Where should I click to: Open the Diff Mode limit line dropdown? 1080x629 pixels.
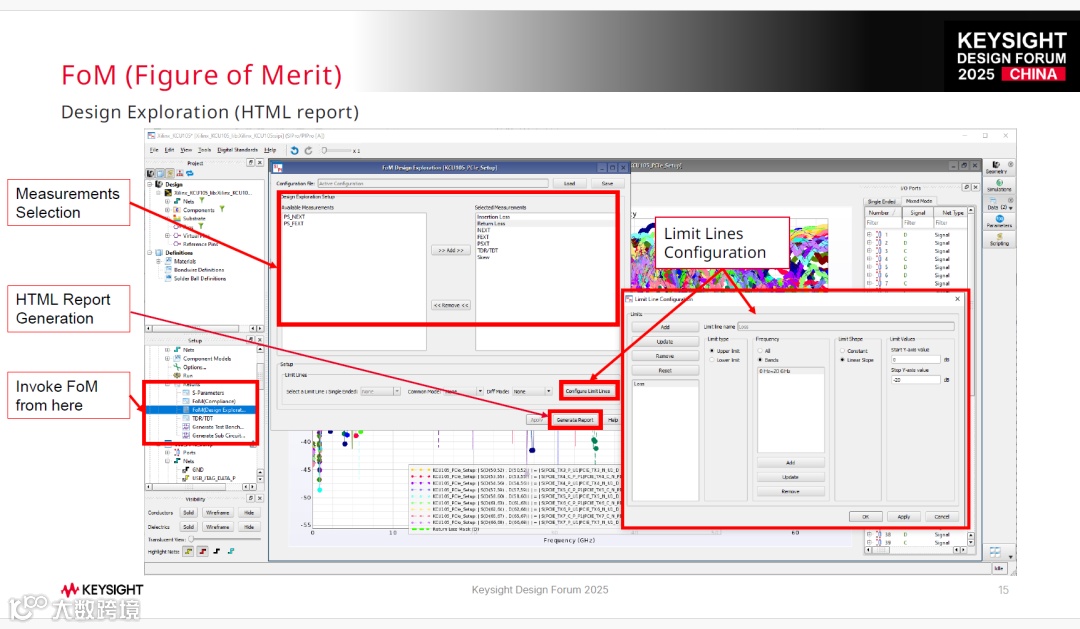532,391
